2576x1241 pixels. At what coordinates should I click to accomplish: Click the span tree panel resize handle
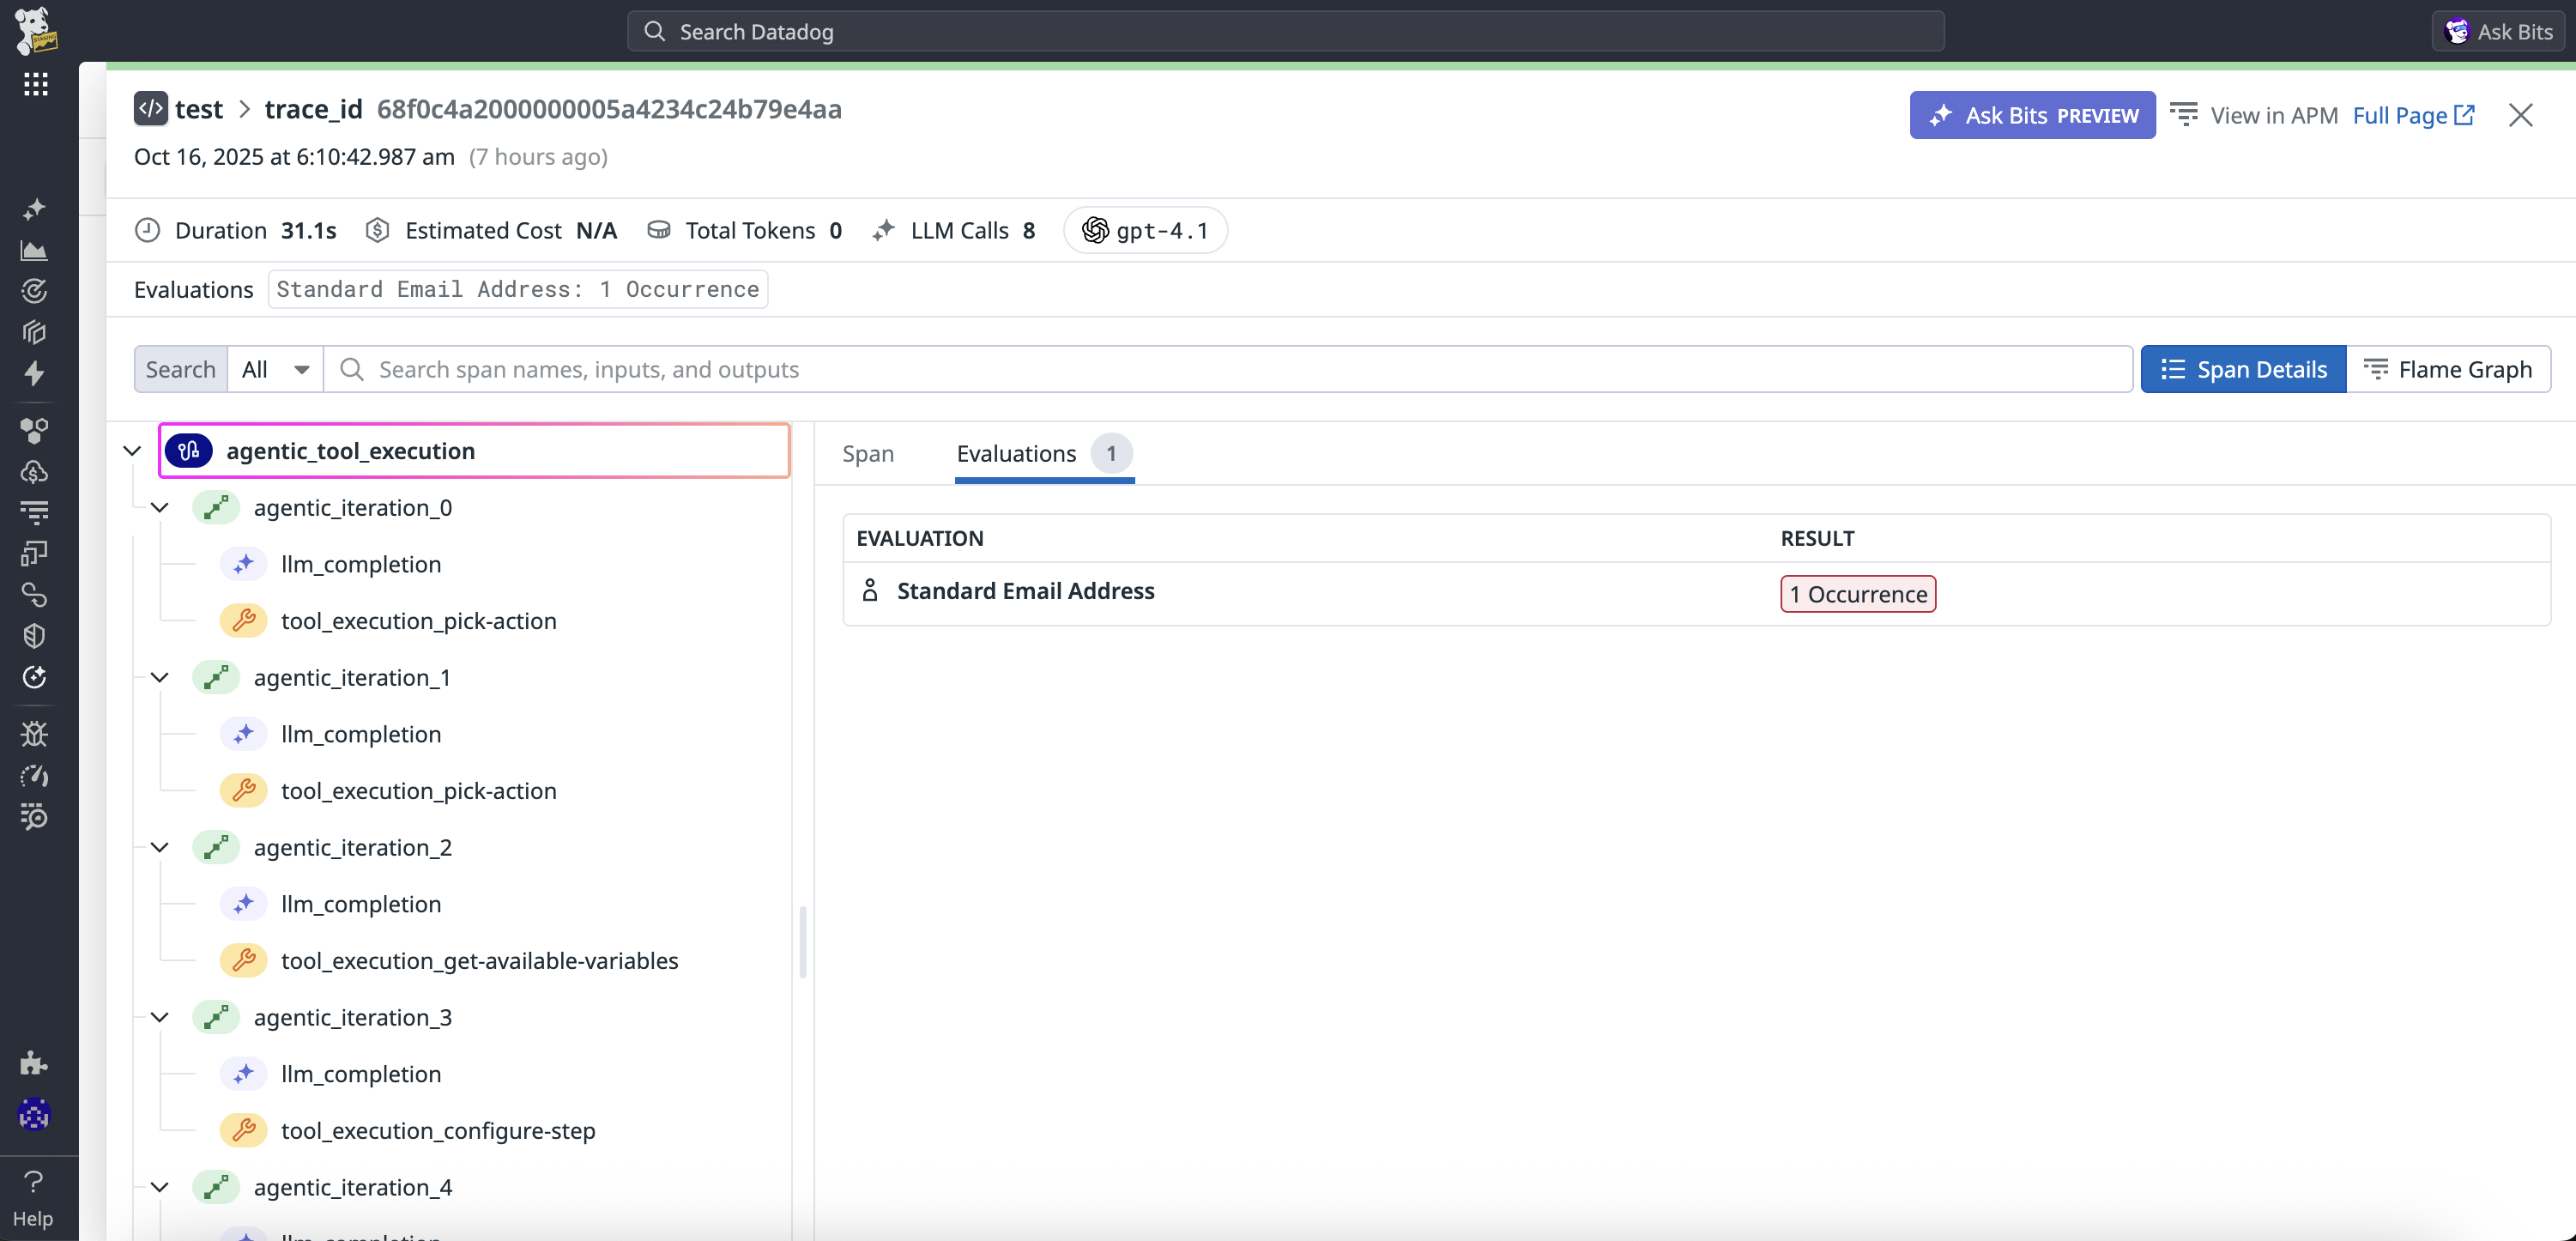point(802,941)
